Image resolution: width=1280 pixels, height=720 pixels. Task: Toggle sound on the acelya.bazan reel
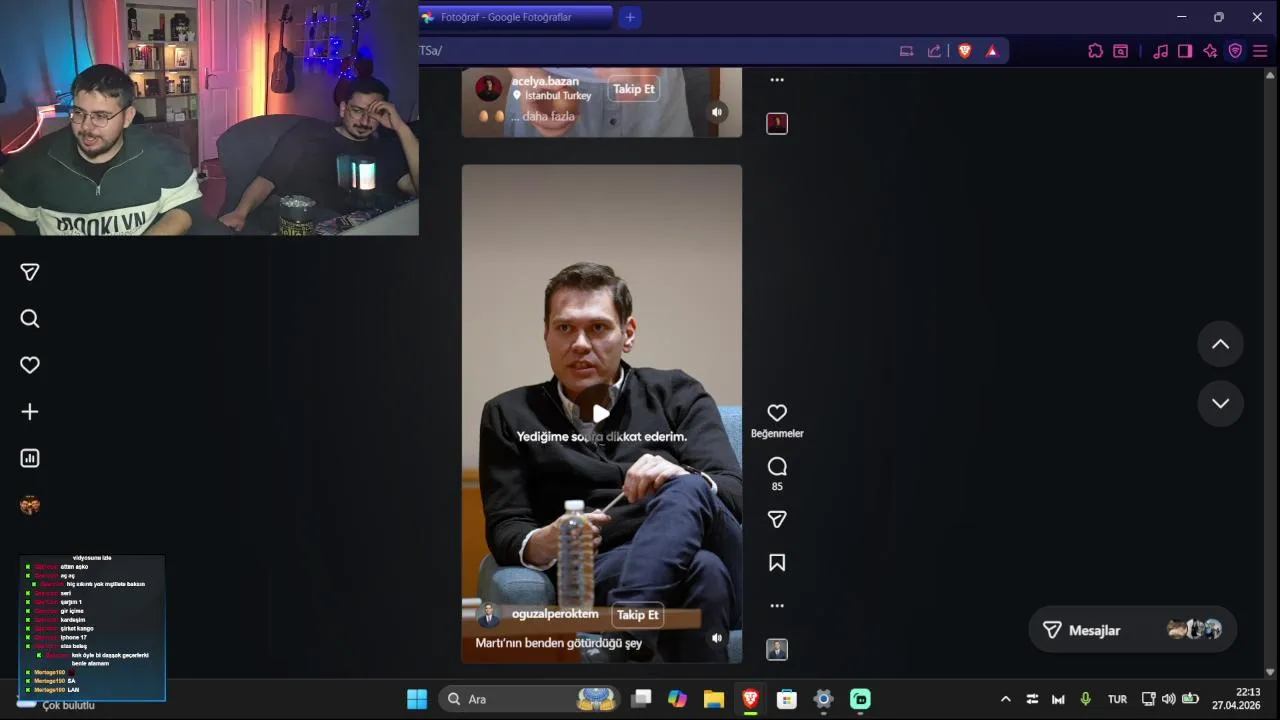point(717,112)
